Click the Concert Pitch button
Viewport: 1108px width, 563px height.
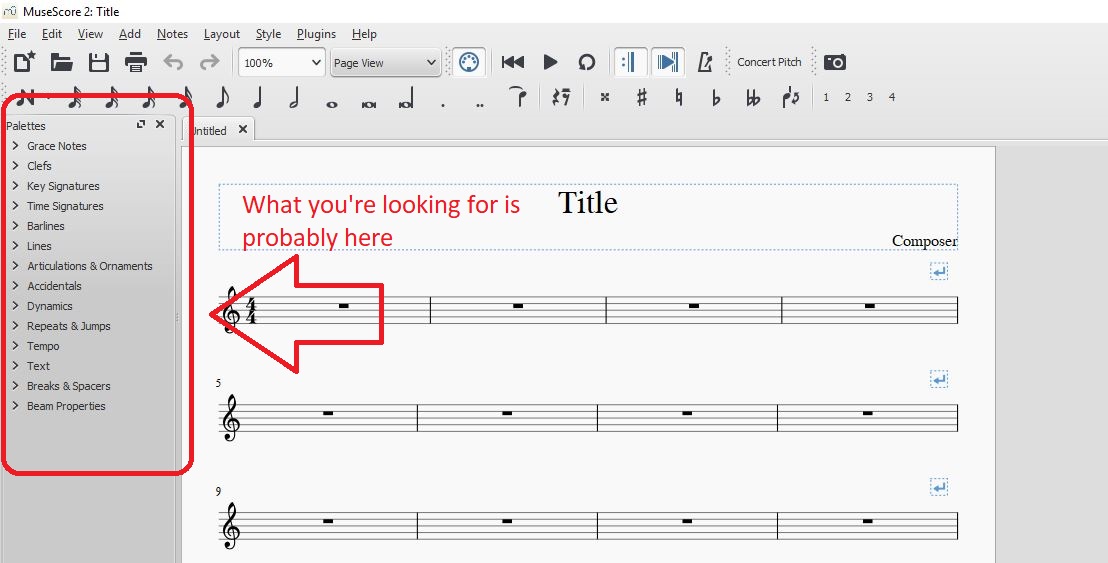click(769, 62)
